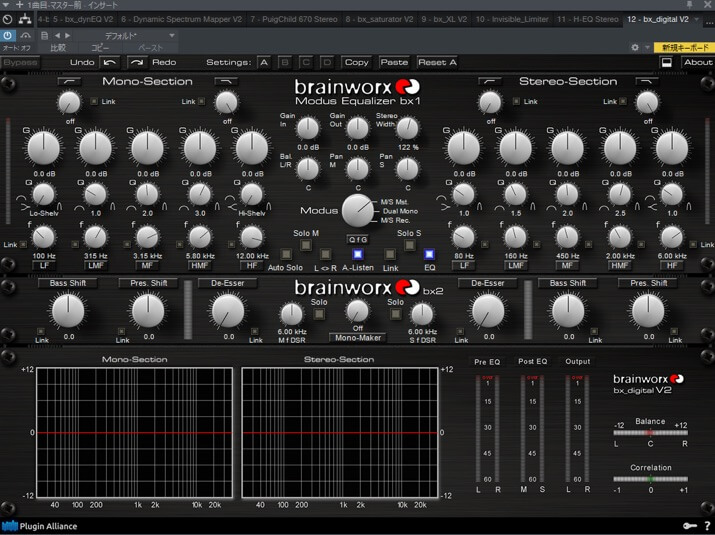The width and height of the screenshot is (715, 535).
Task: Enable the Solo S button
Action: pos(409,245)
